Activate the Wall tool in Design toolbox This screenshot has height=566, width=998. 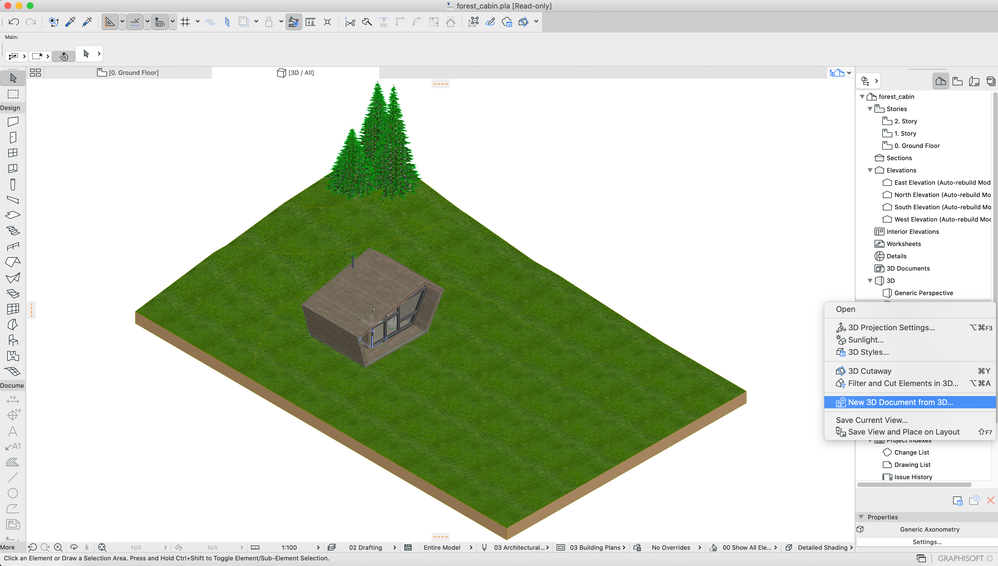coord(13,122)
